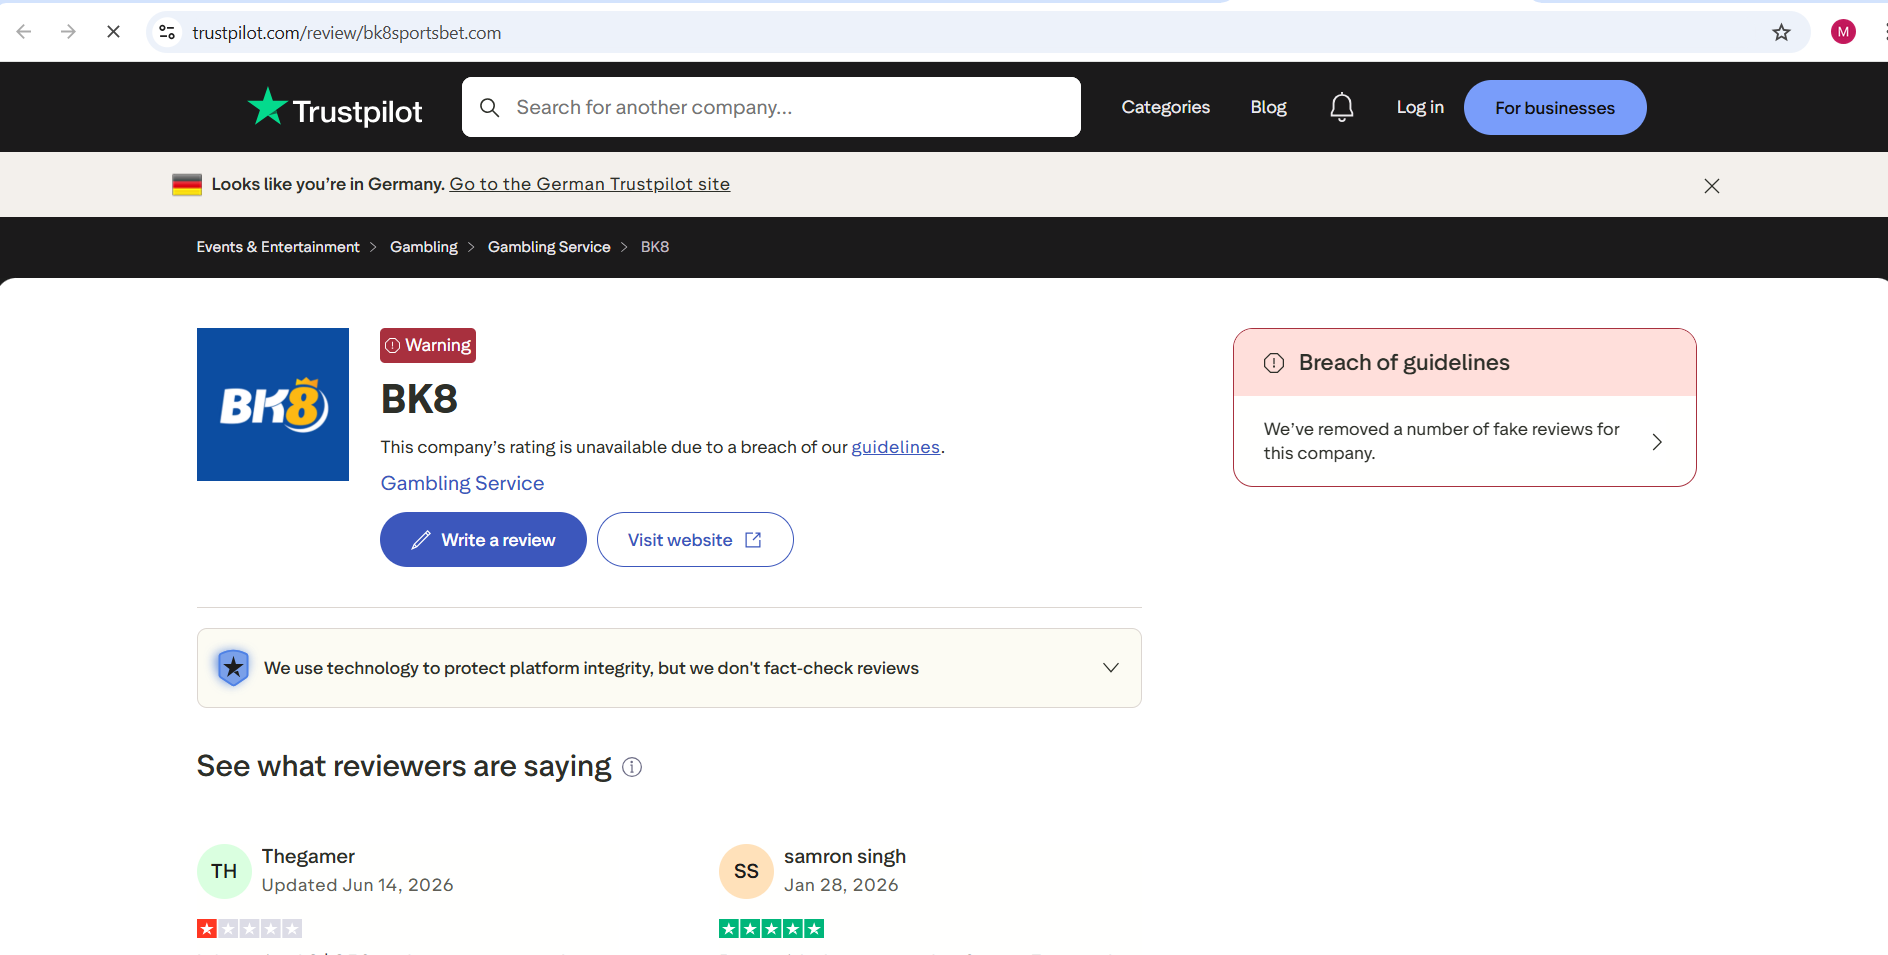Image resolution: width=1888 pixels, height=955 pixels.
Task: Open Categories menu
Action: tap(1165, 107)
